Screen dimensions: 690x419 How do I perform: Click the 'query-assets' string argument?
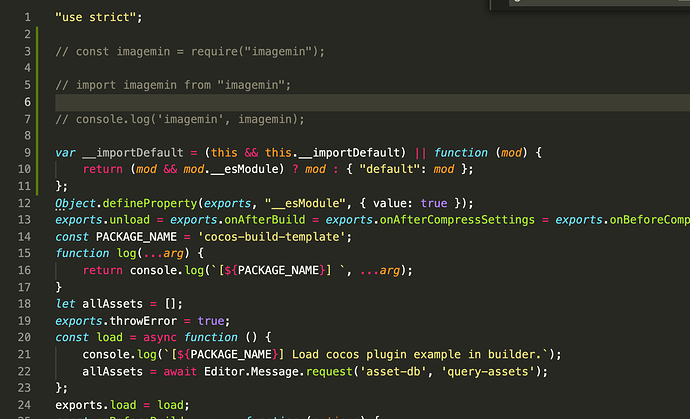488,372
